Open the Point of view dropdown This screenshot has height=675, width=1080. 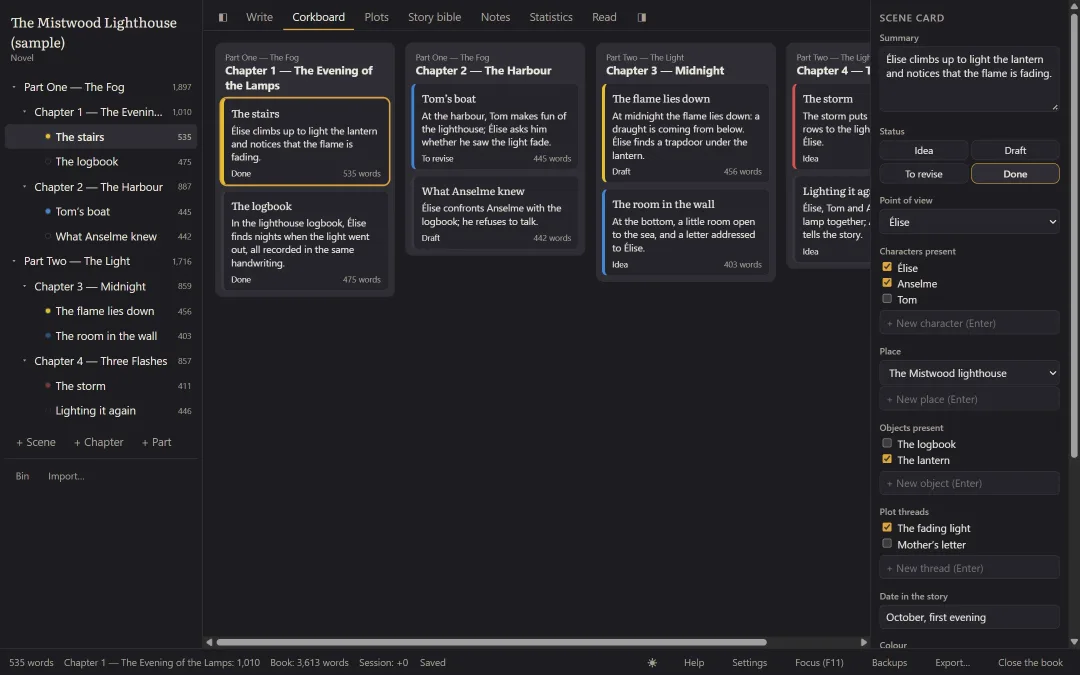pos(969,222)
